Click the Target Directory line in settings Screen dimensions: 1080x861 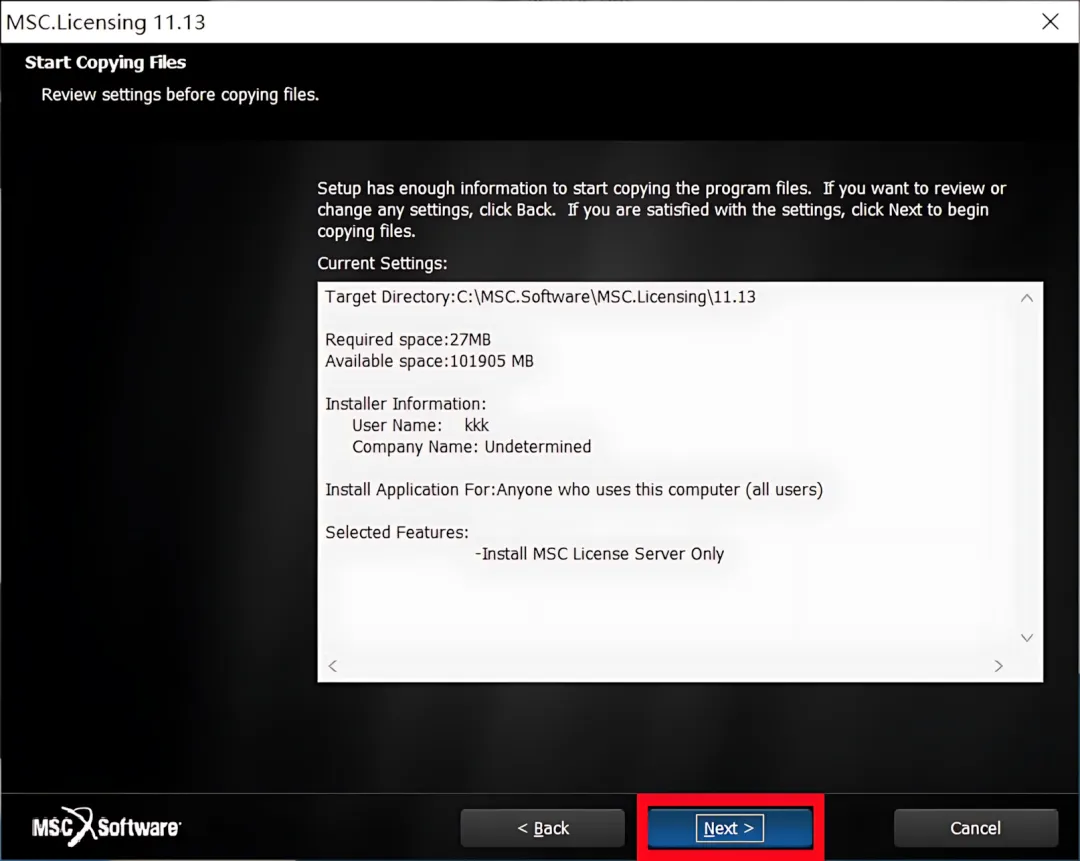[x=540, y=297]
